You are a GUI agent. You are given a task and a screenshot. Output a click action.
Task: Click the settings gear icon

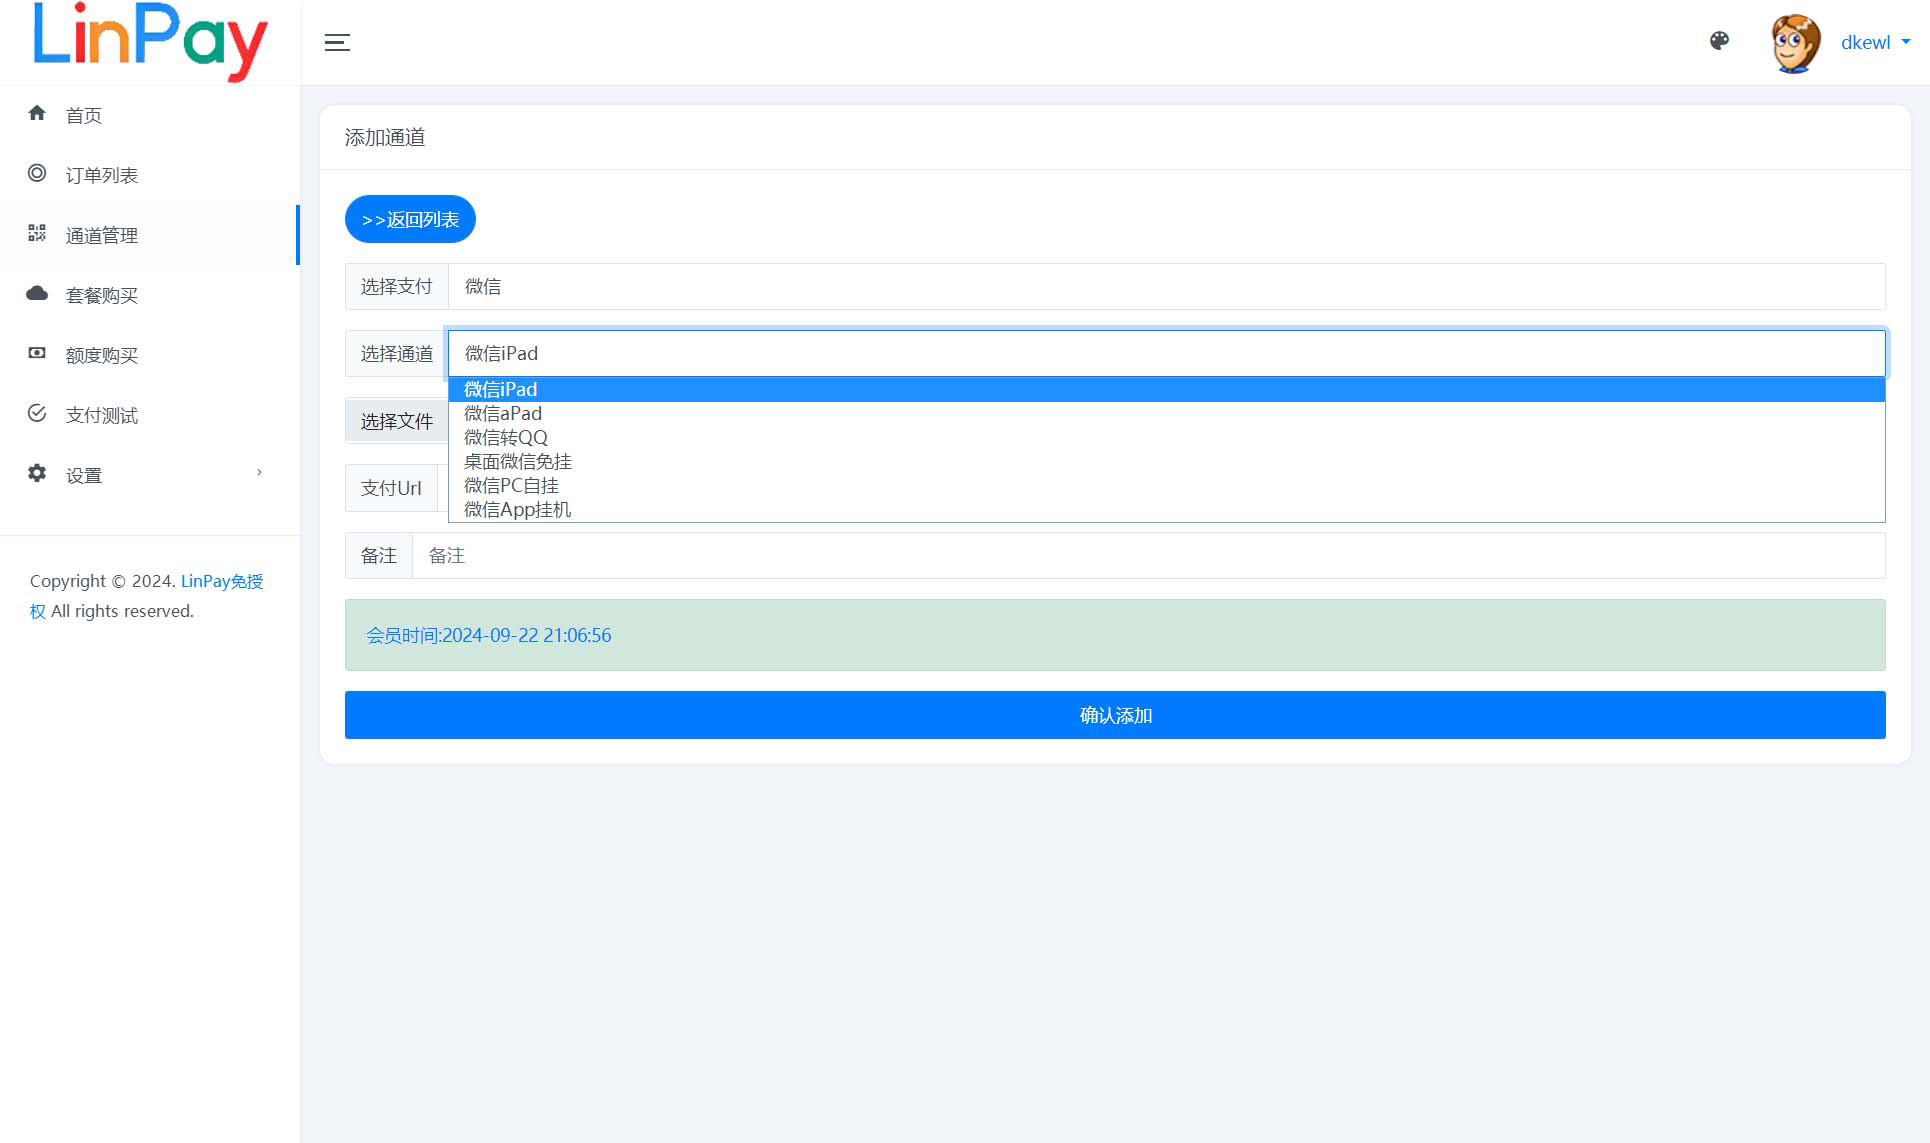(37, 473)
